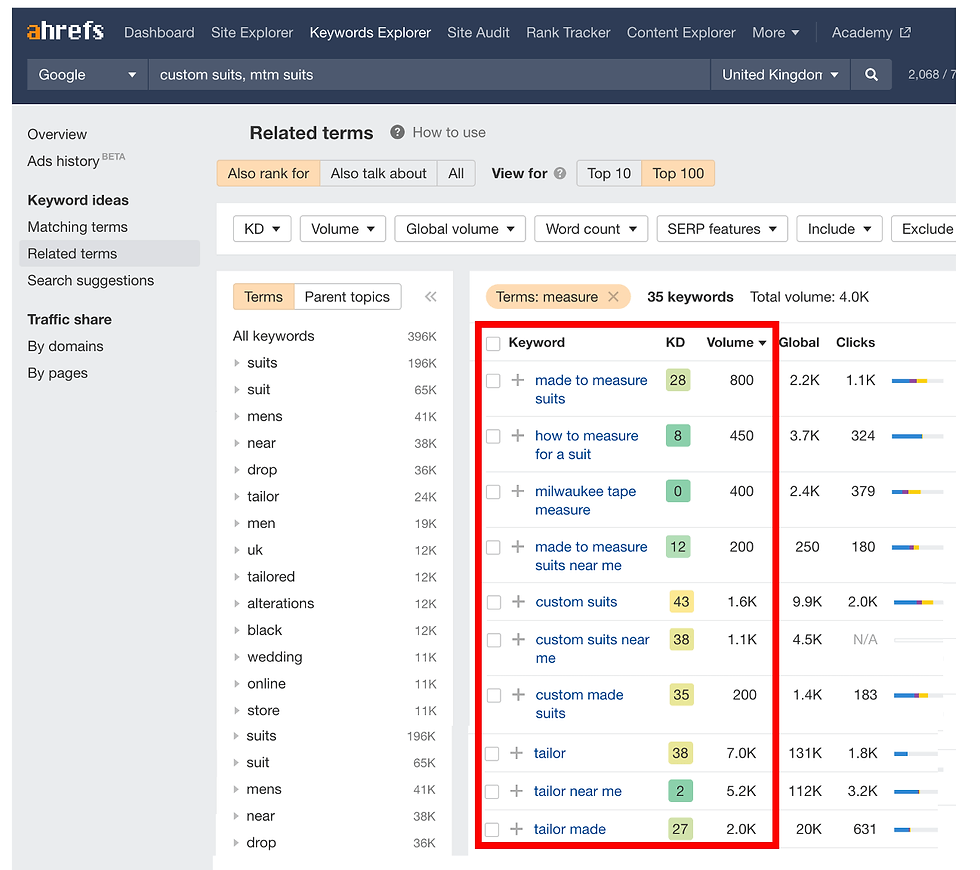Check the milwaukee tape measure row
The width and height of the screenshot is (980, 870).
point(493,492)
